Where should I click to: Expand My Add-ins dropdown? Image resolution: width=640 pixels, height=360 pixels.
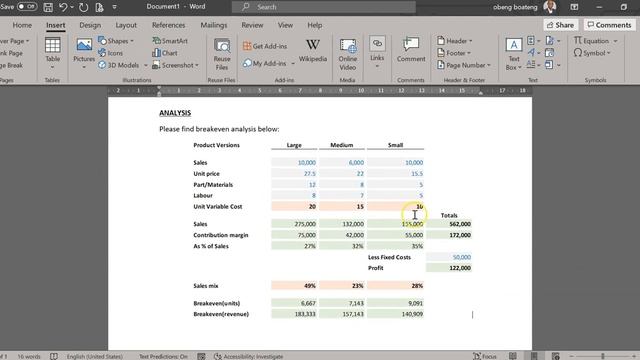[x=293, y=64]
